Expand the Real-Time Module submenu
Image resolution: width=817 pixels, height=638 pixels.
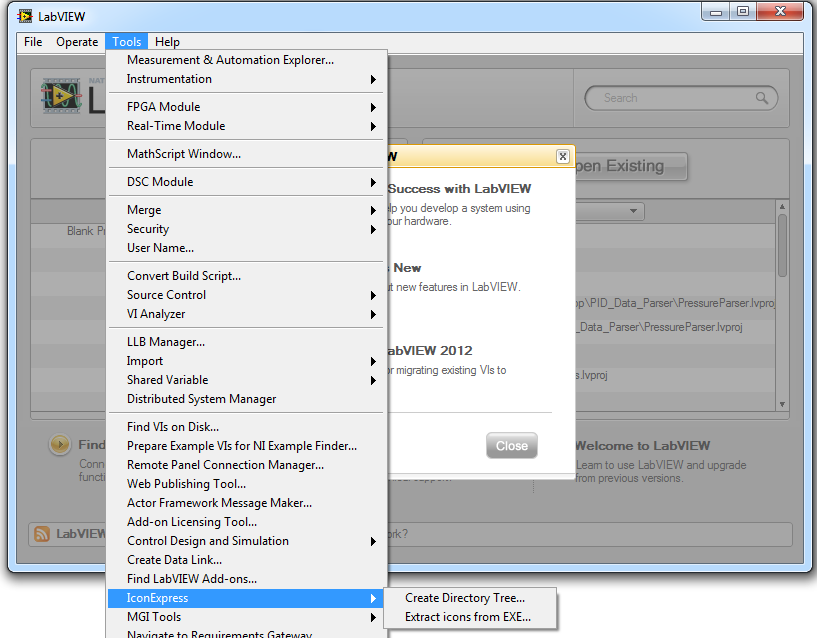[246, 126]
